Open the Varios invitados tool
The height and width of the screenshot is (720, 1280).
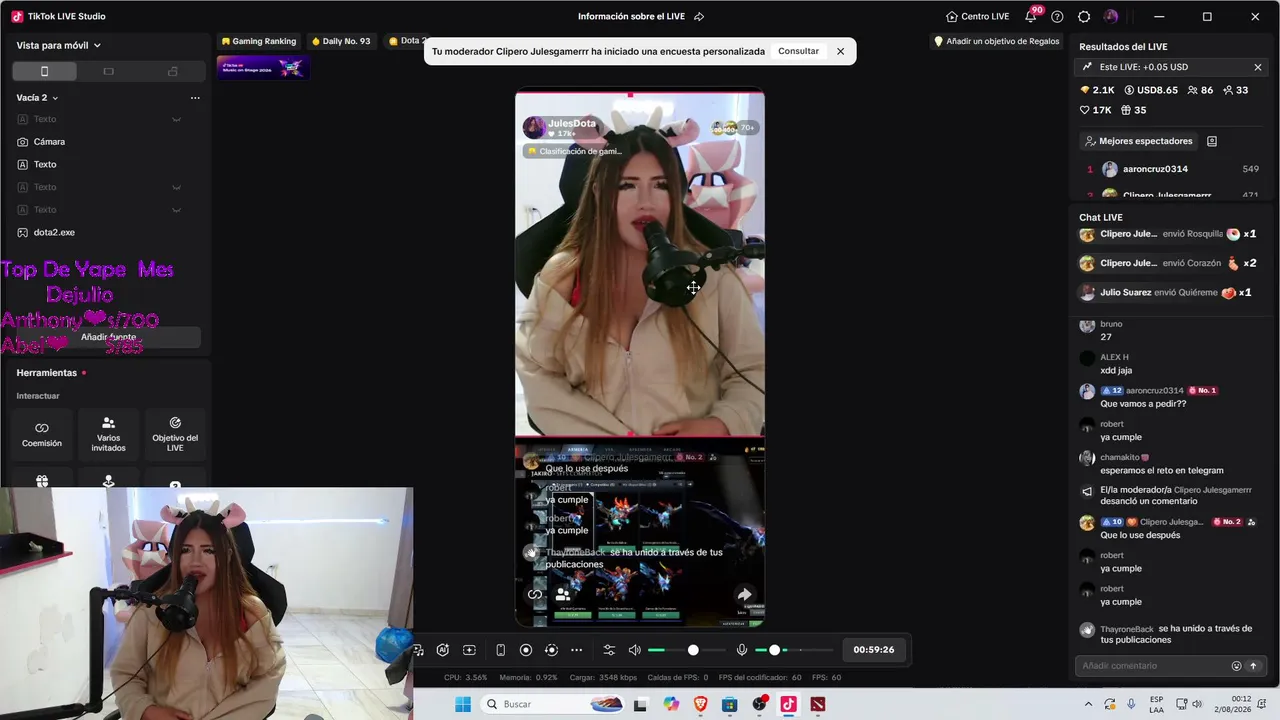[x=108, y=434]
